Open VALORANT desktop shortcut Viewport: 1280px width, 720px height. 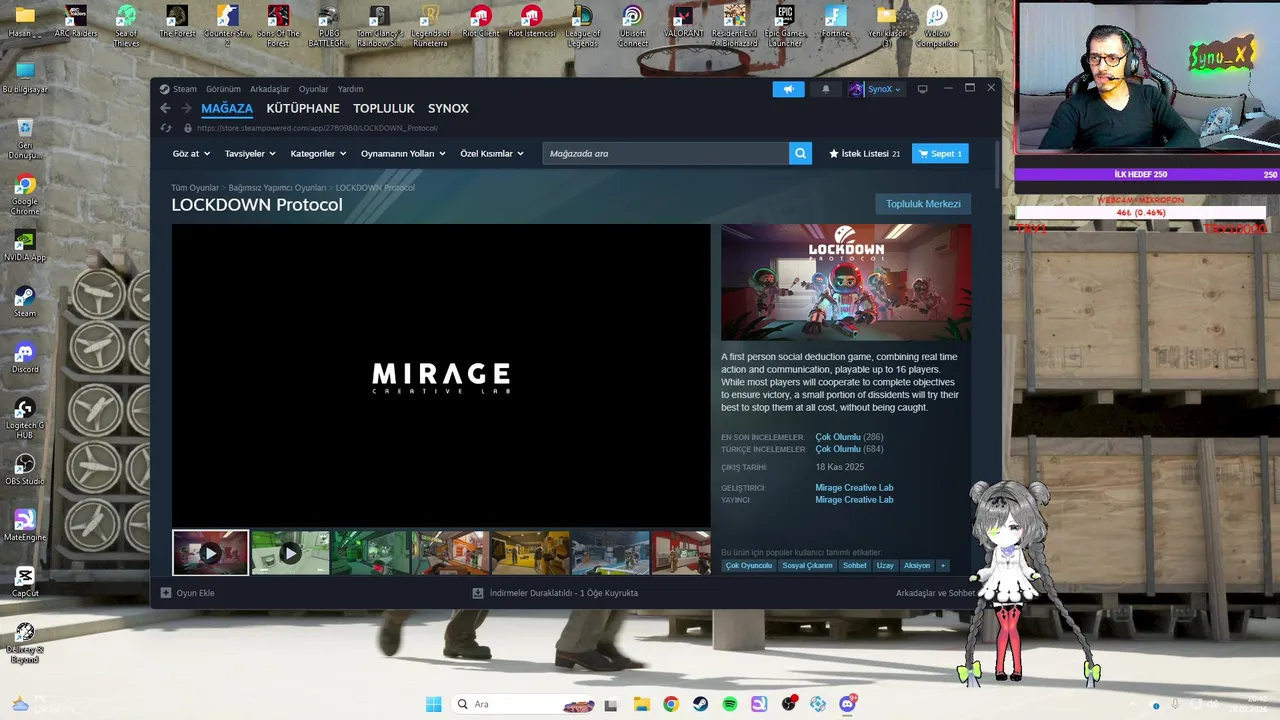(x=684, y=22)
